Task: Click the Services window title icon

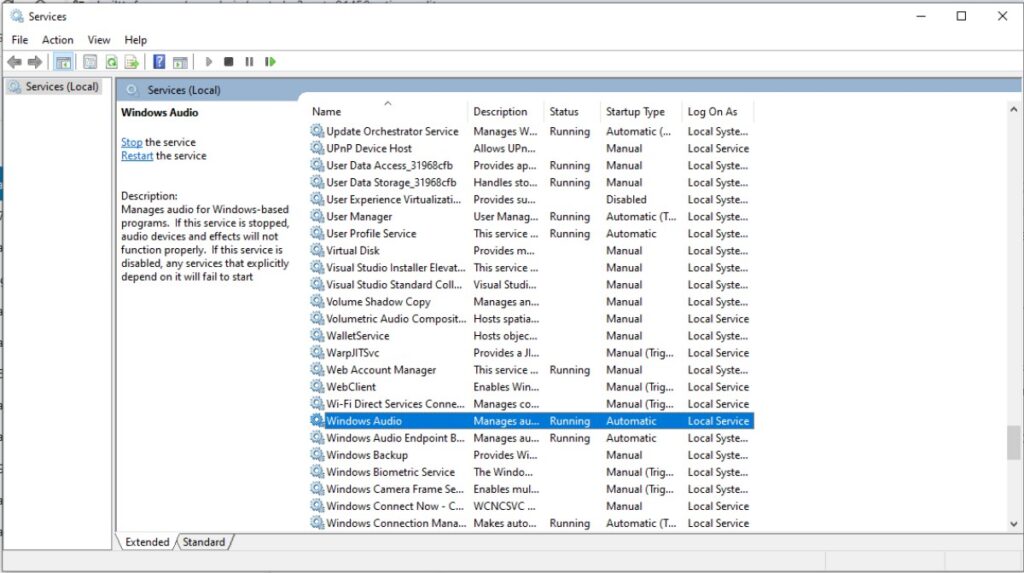Action: pos(17,16)
